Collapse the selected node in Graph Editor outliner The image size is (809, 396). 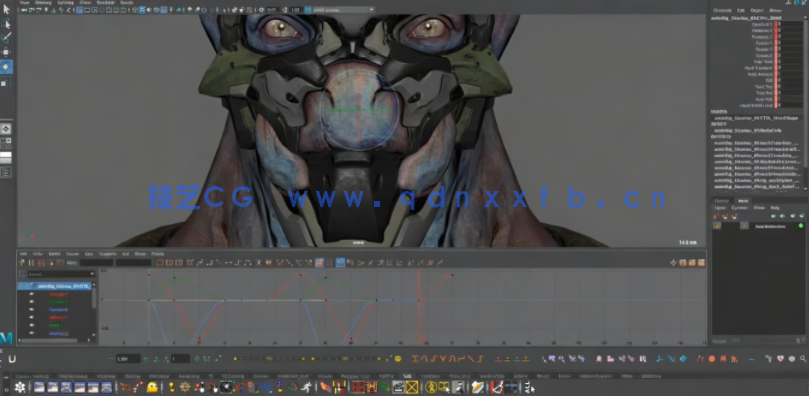32,286
